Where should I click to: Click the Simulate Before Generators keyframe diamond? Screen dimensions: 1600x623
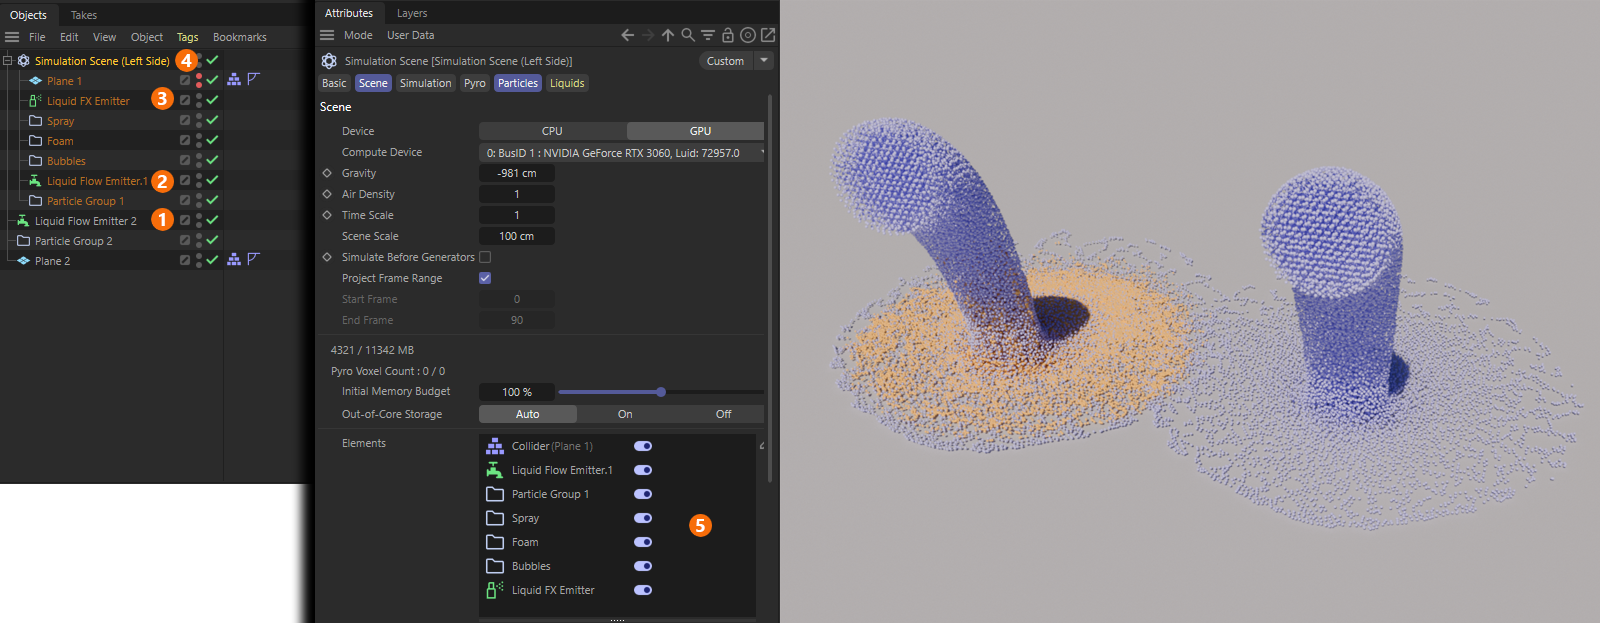[x=327, y=257]
